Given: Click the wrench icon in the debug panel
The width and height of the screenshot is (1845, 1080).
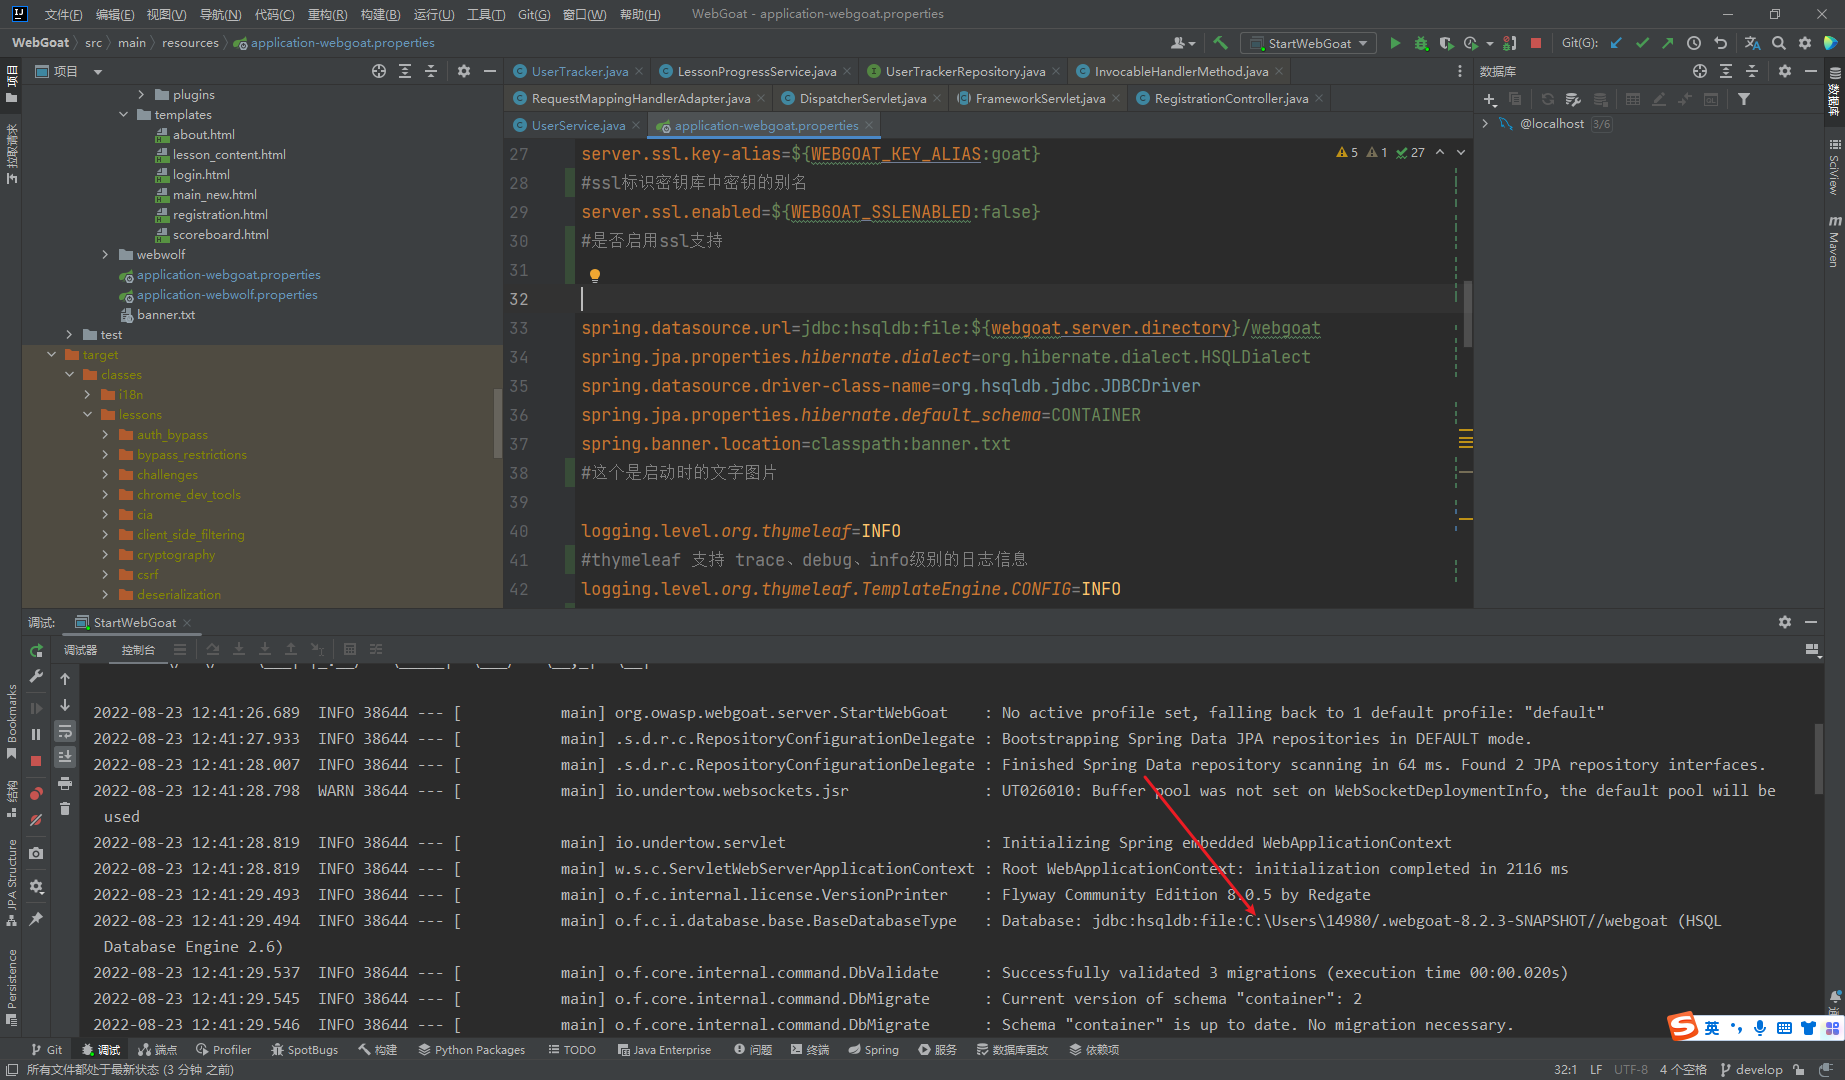Looking at the screenshot, I should [x=36, y=677].
